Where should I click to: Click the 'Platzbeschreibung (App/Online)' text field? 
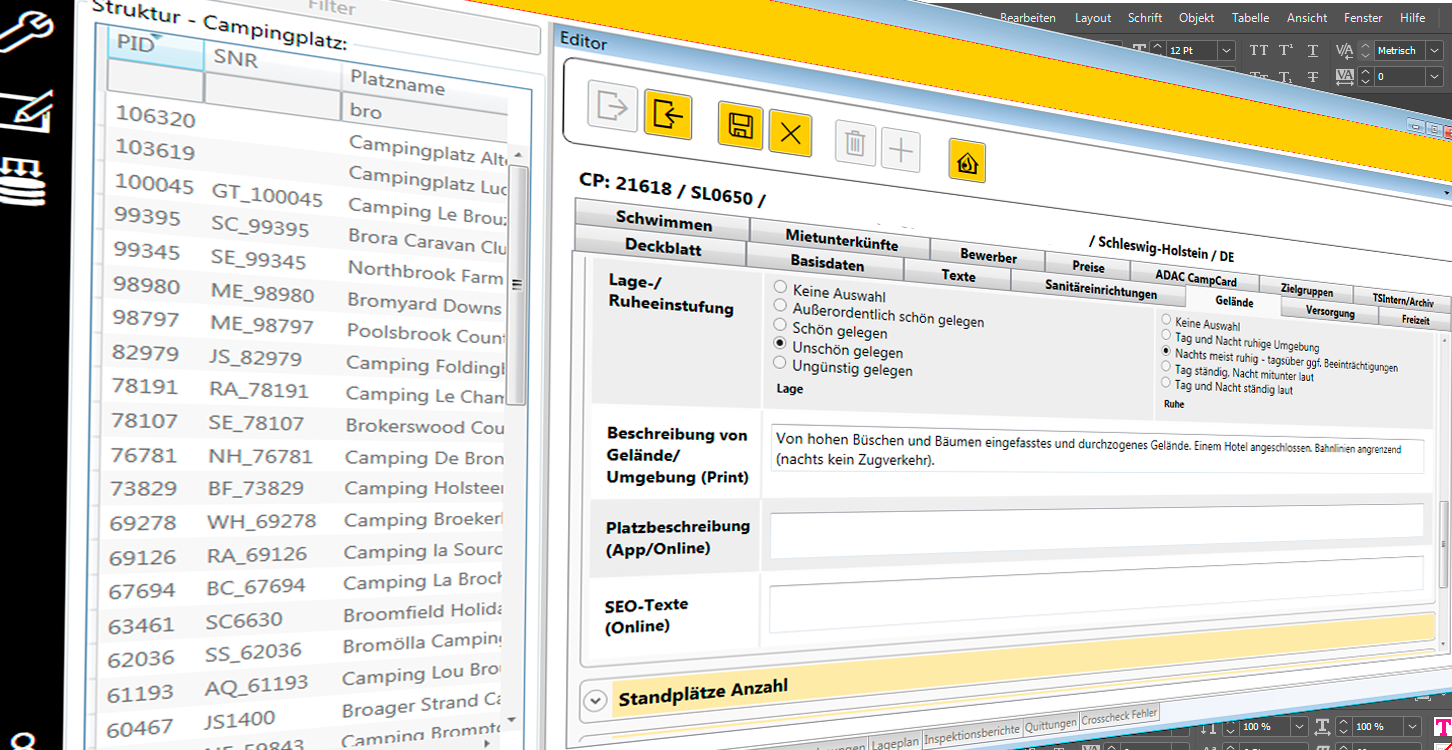coord(1096,524)
